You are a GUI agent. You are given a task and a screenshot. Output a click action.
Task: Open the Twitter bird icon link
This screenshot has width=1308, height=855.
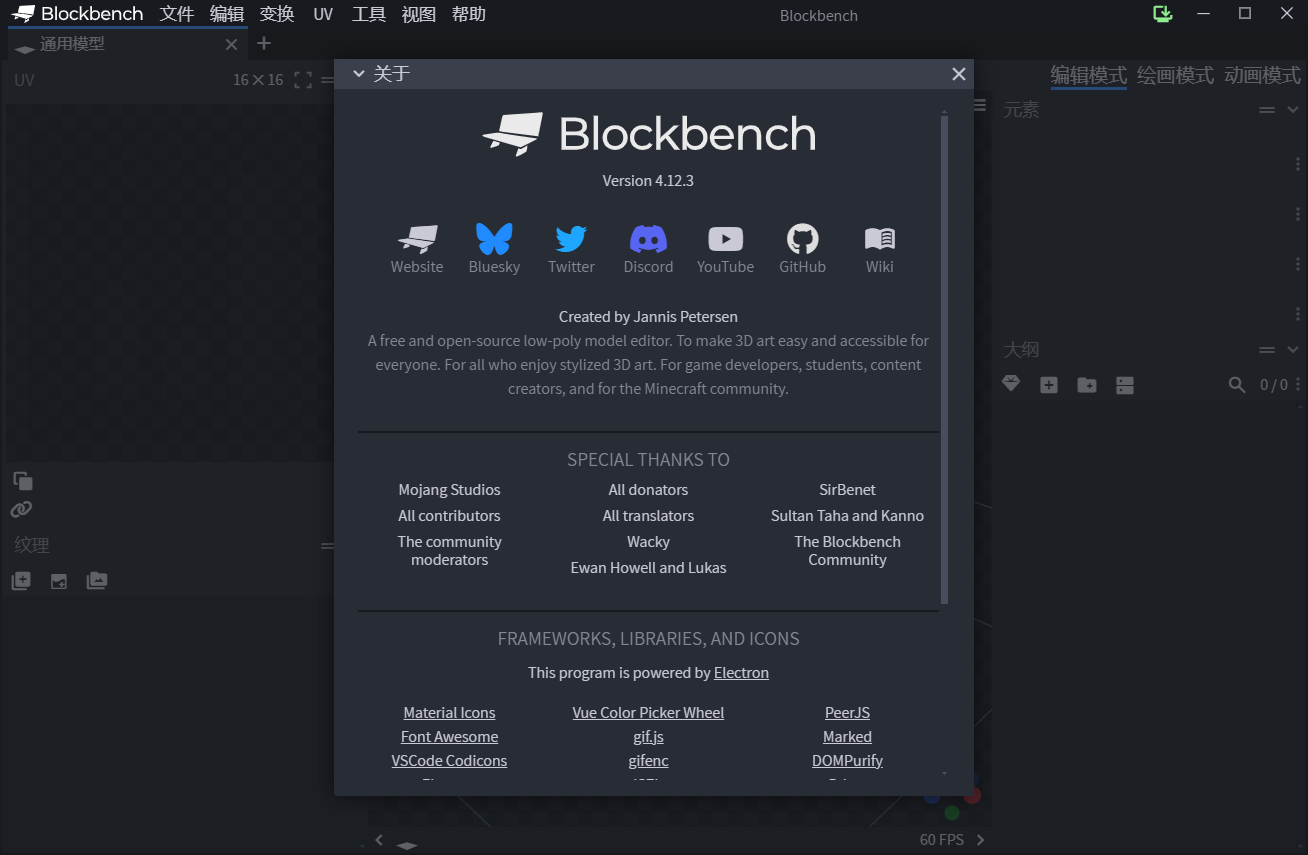[x=571, y=240]
